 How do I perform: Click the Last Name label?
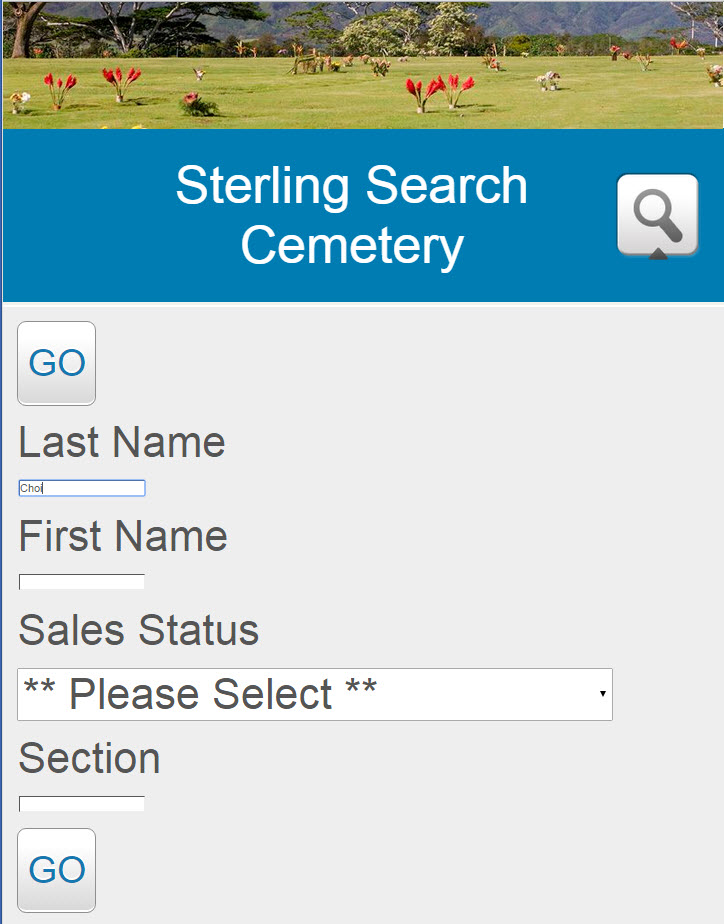coord(122,442)
